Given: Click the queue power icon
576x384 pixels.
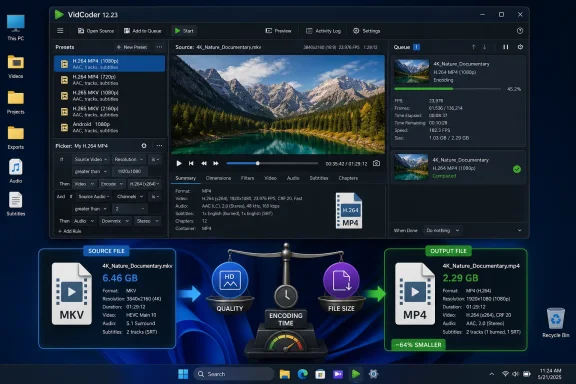Looking at the screenshot, I should tap(520, 47).
